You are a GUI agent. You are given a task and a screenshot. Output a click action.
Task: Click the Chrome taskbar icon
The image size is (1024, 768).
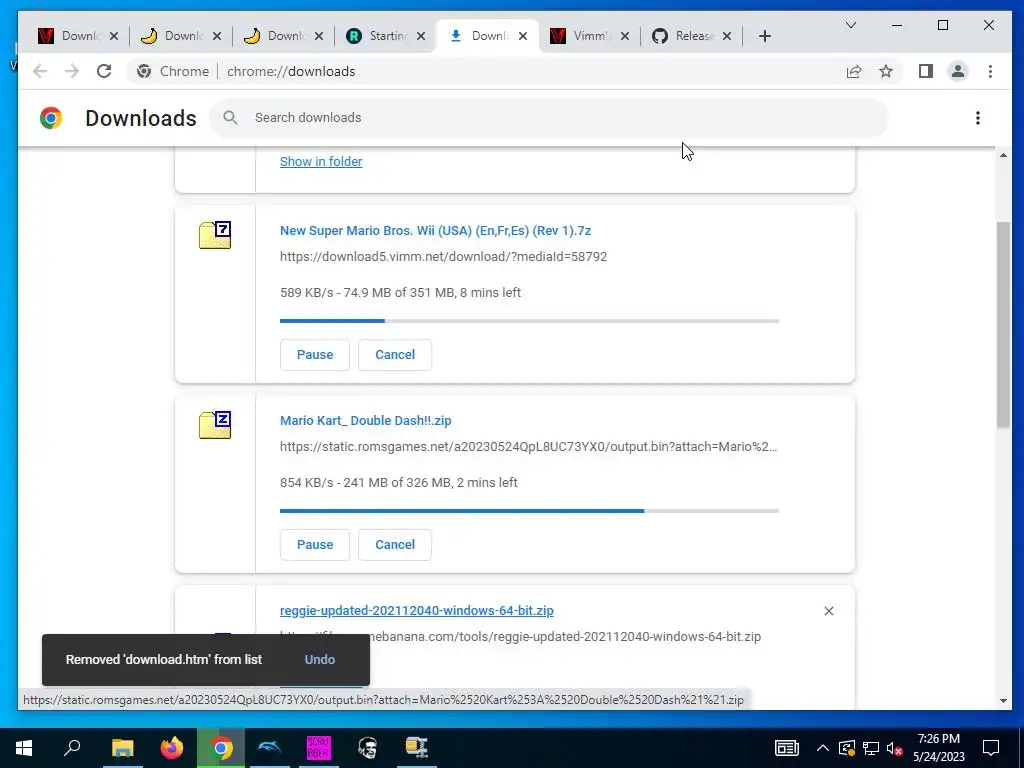[221, 748]
